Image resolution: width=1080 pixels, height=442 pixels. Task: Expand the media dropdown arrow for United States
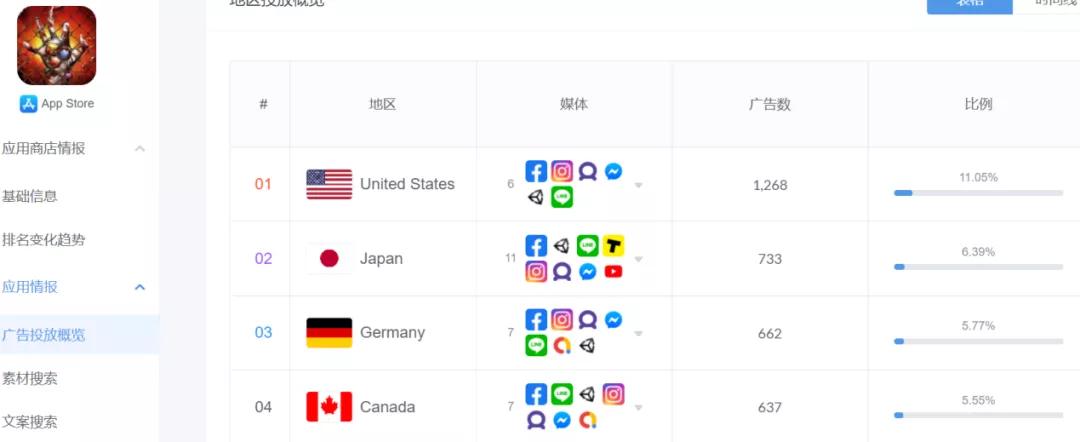coord(638,185)
